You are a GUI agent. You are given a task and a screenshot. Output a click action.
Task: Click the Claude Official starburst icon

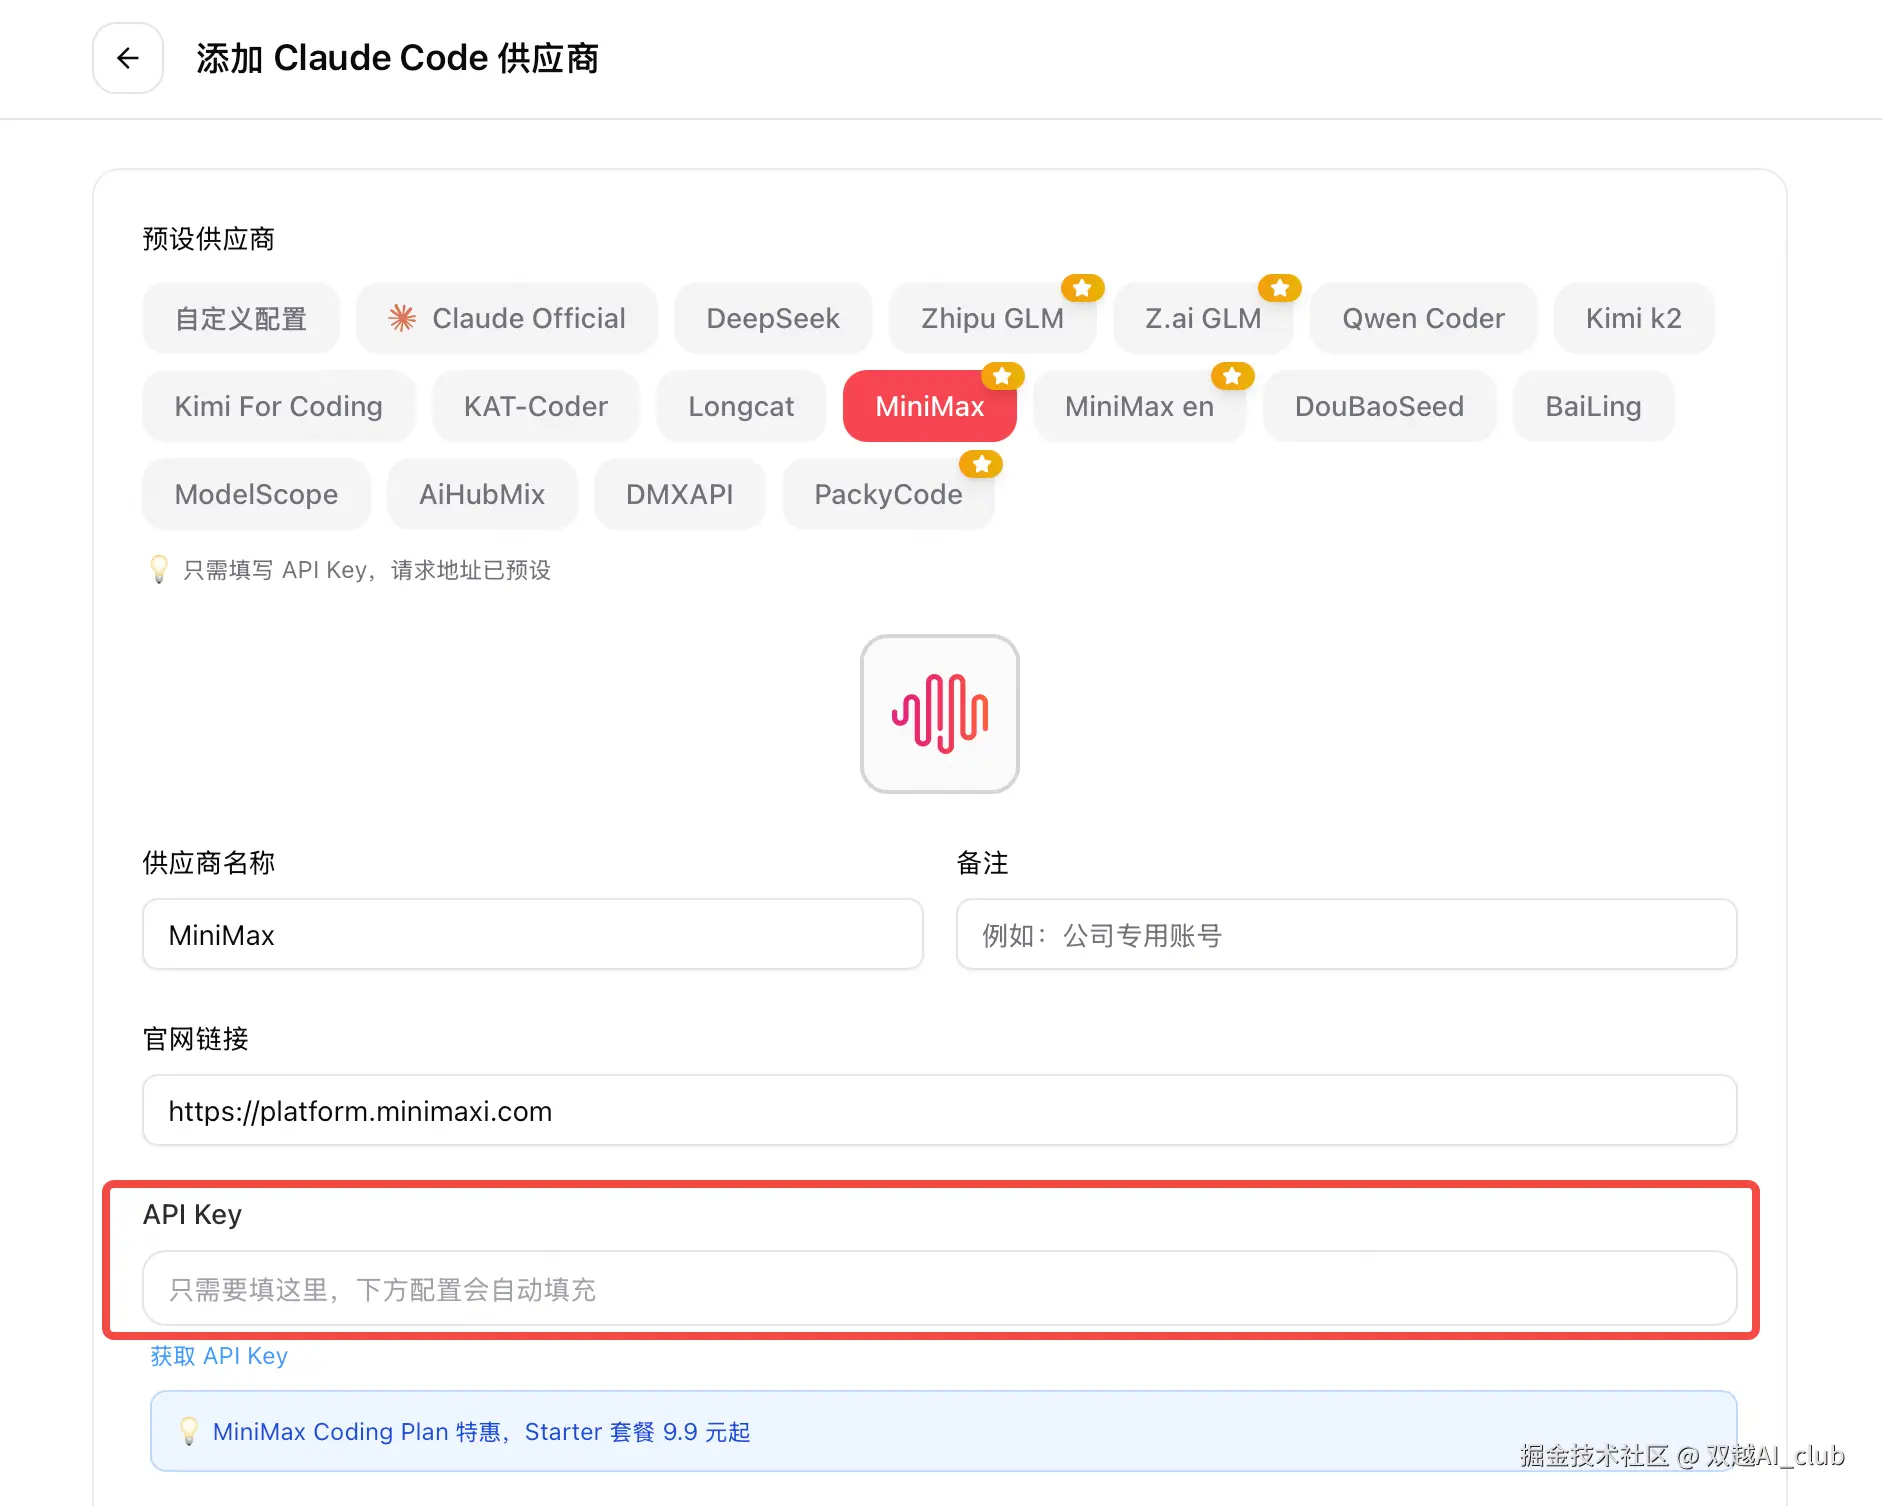(x=402, y=318)
